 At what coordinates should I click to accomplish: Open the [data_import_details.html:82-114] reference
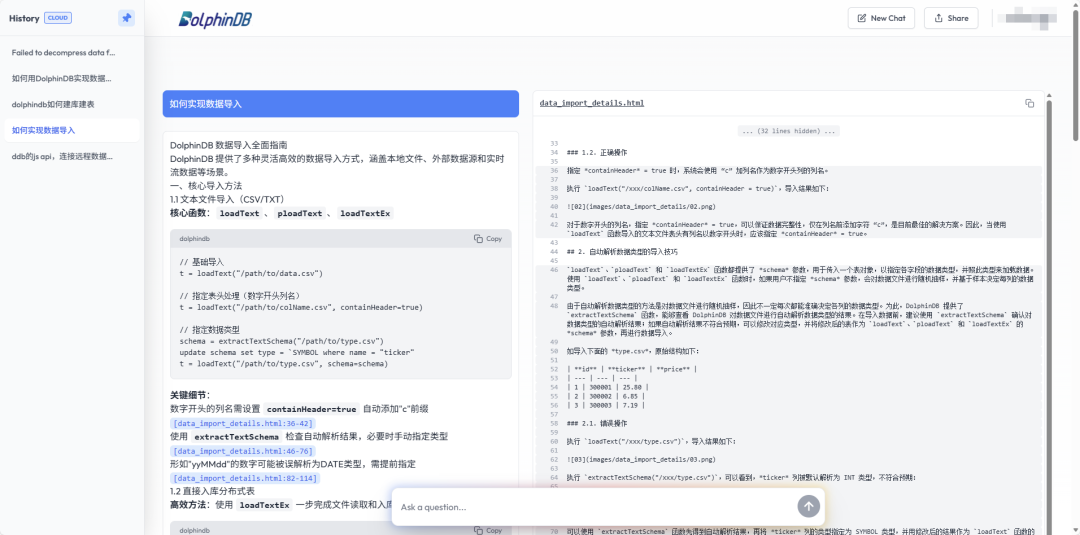245,478
